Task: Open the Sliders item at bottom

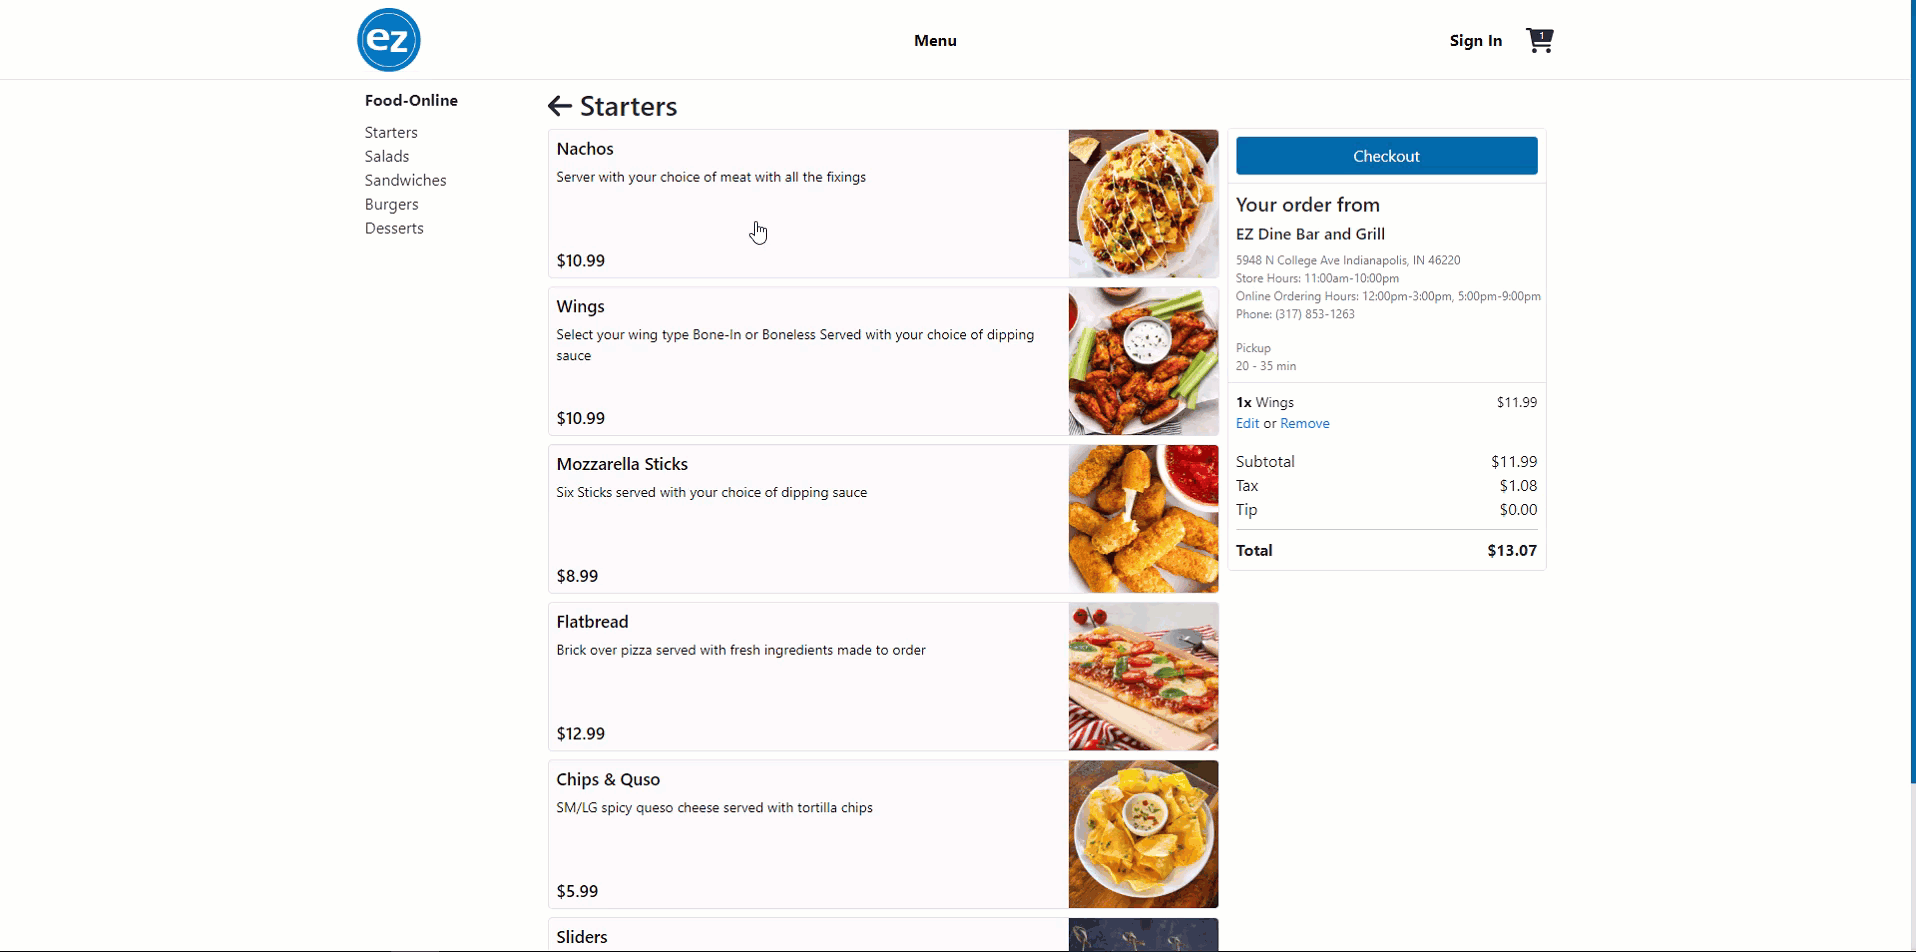Action: coord(883,935)
